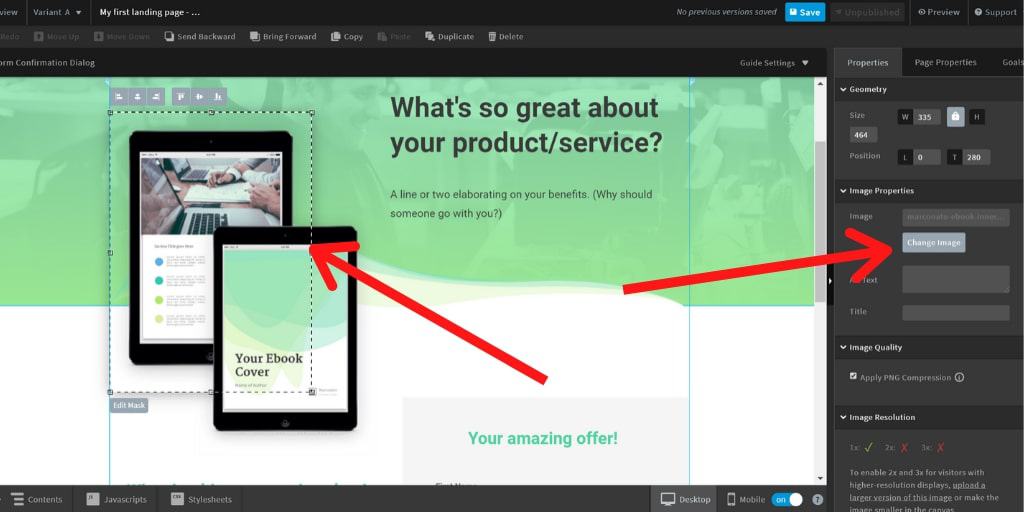The width and height of the screenshot is (1024, 512).
Task: Click the greyed Move Down button
Action: coord(122,37)
